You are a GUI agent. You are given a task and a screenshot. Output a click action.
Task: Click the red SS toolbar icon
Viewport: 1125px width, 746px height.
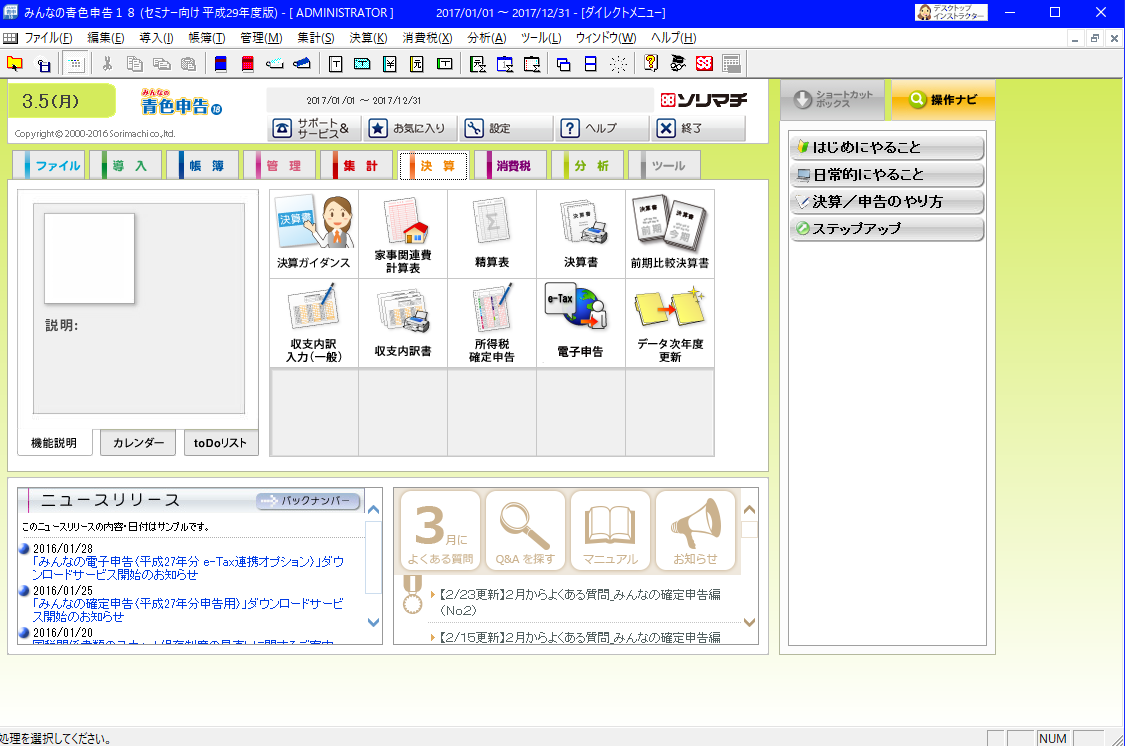pyautogui.click(x=704, y=64)
